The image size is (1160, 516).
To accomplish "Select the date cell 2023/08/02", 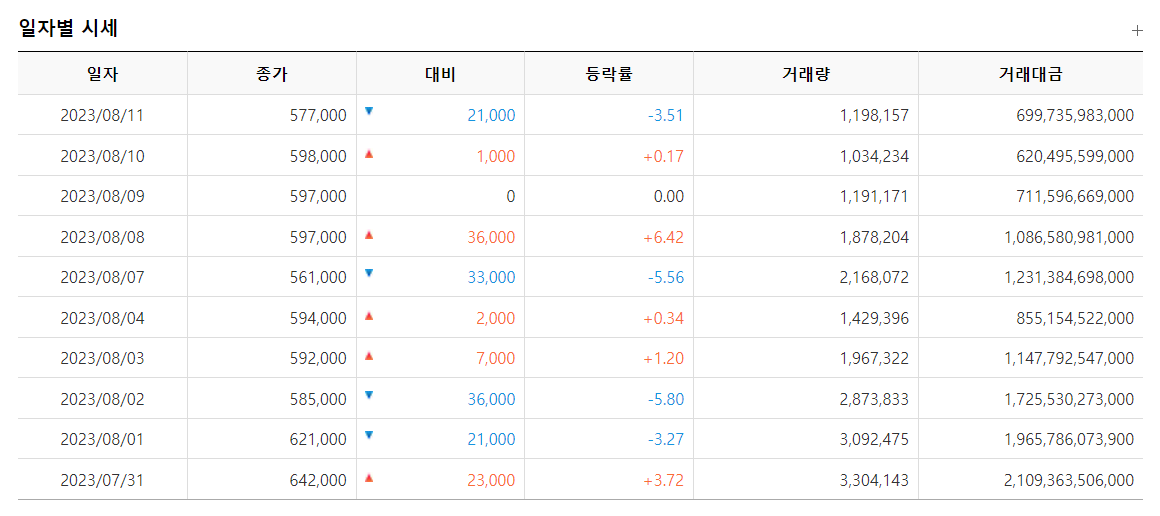I will click(x=102, y=399).
